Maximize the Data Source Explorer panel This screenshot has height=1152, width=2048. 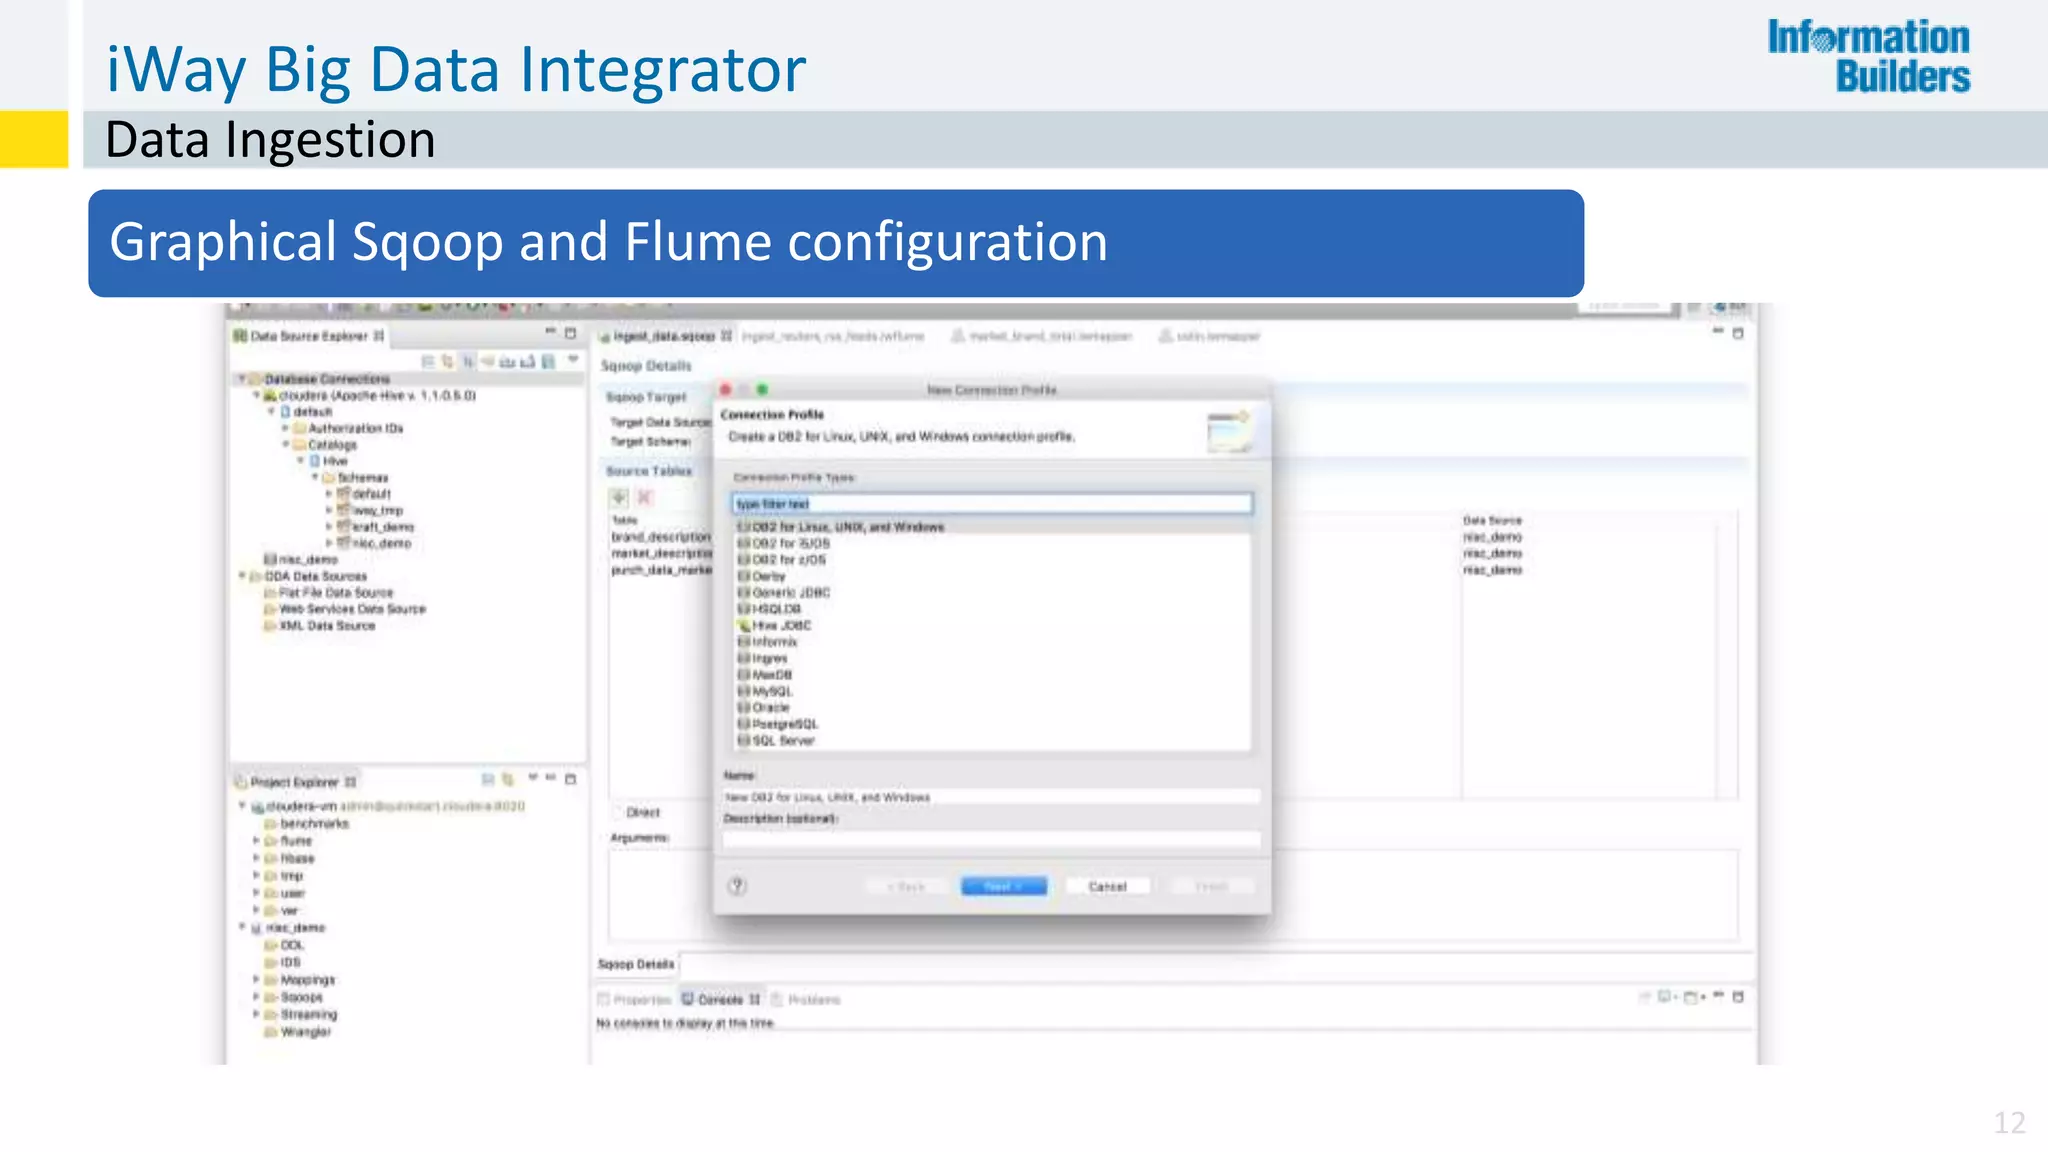tap(571, 333)
